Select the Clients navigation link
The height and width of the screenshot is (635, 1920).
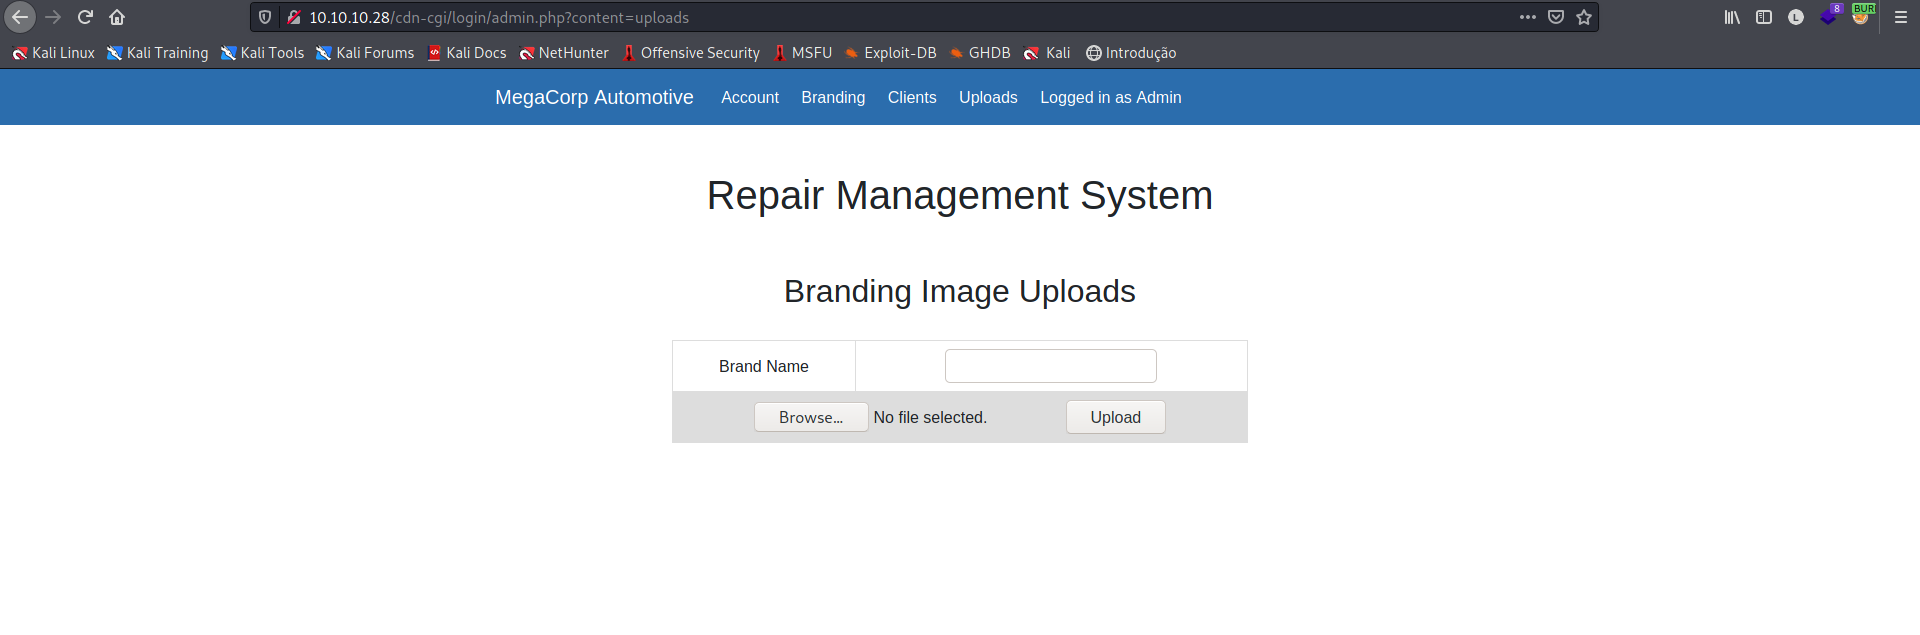(912, 97)
